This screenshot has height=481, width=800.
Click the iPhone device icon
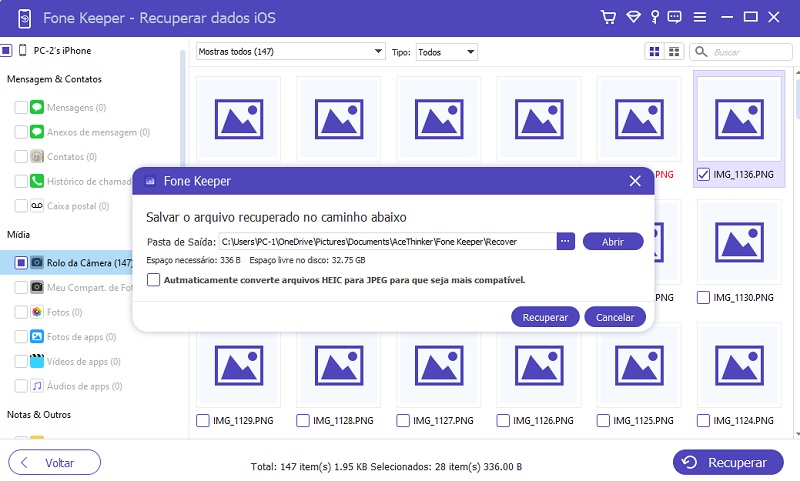(x=22, y=50)
